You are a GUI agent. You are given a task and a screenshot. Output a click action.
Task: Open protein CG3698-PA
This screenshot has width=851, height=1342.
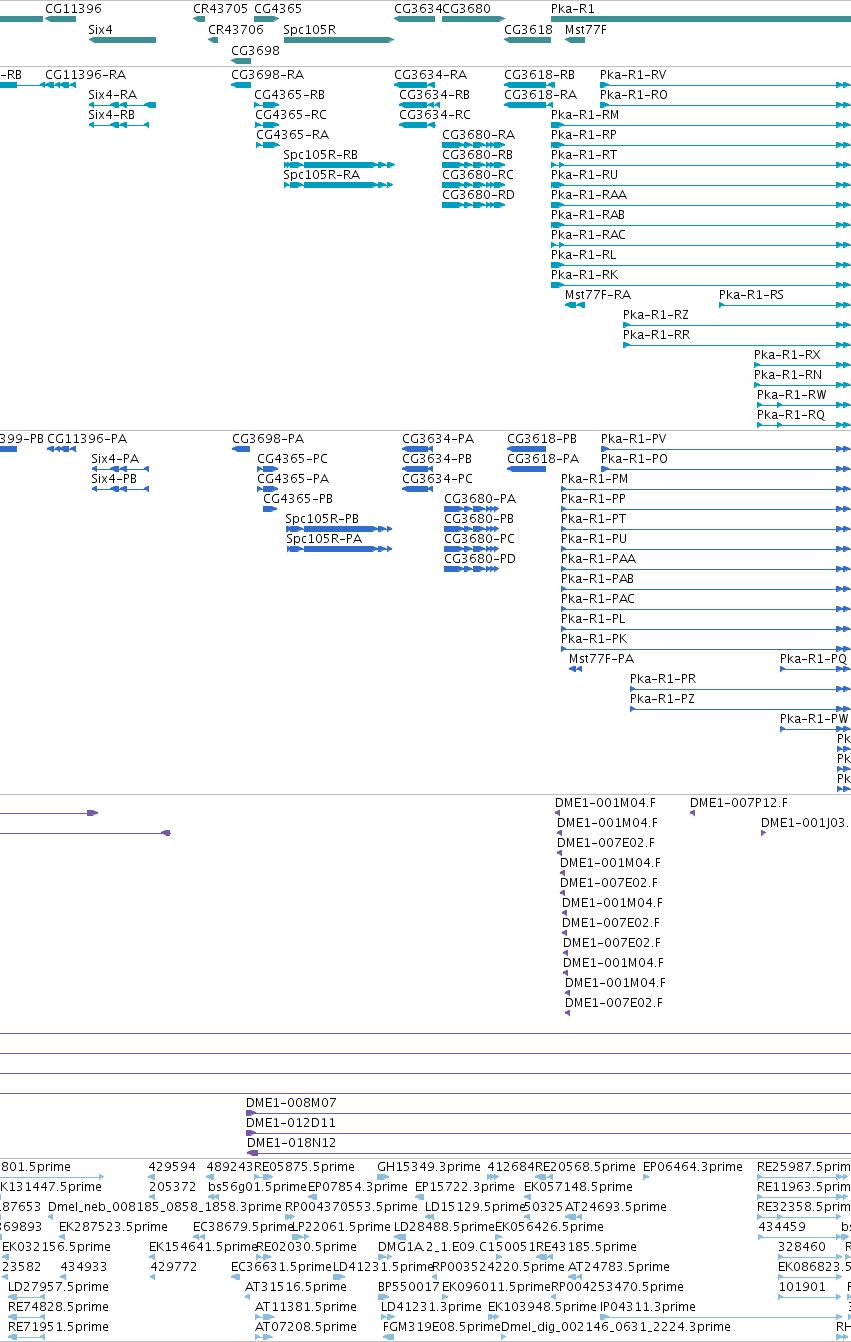point(268,439)
